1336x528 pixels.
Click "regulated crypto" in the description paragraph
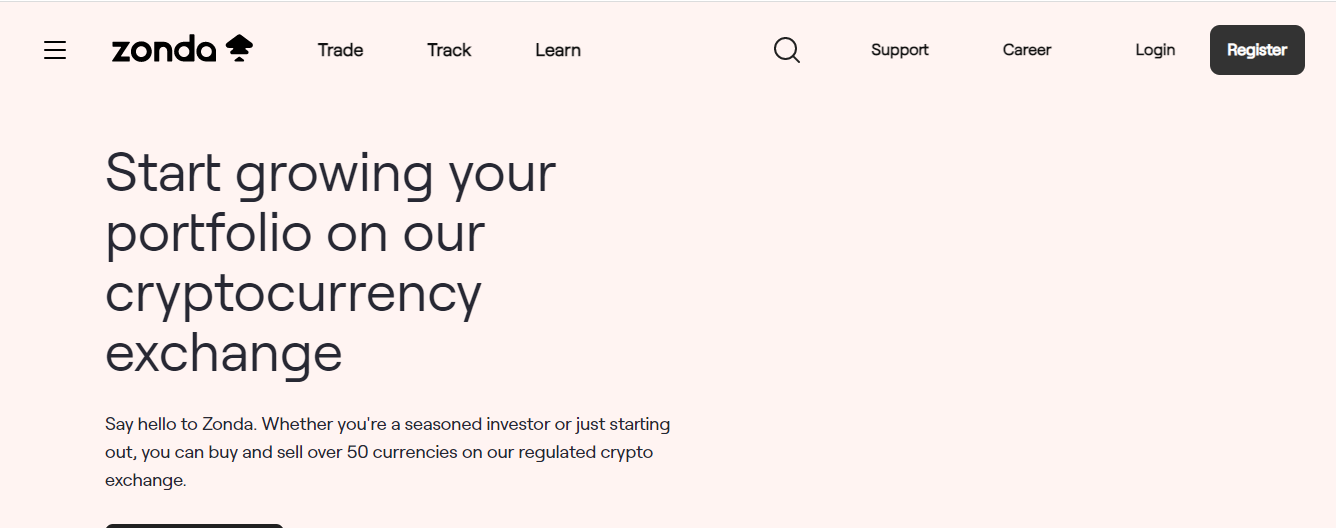pos(586,452)
